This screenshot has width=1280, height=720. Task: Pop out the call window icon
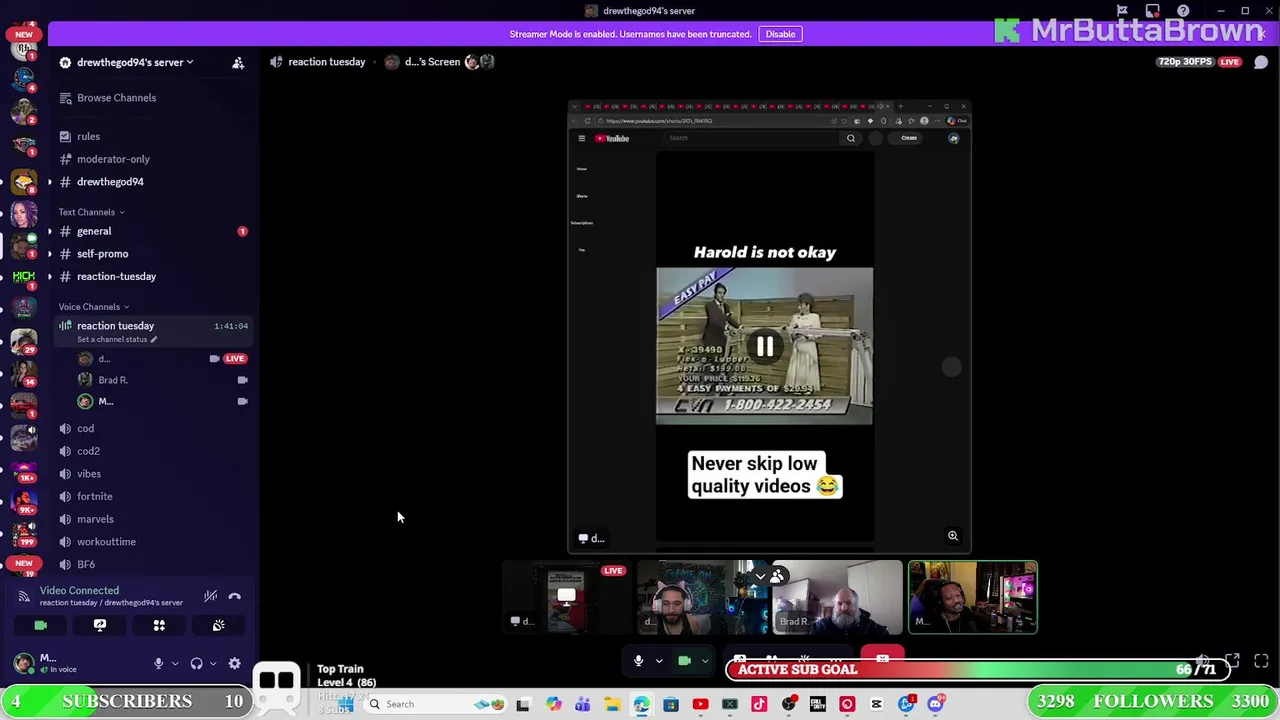click(x=1232, y=660)
